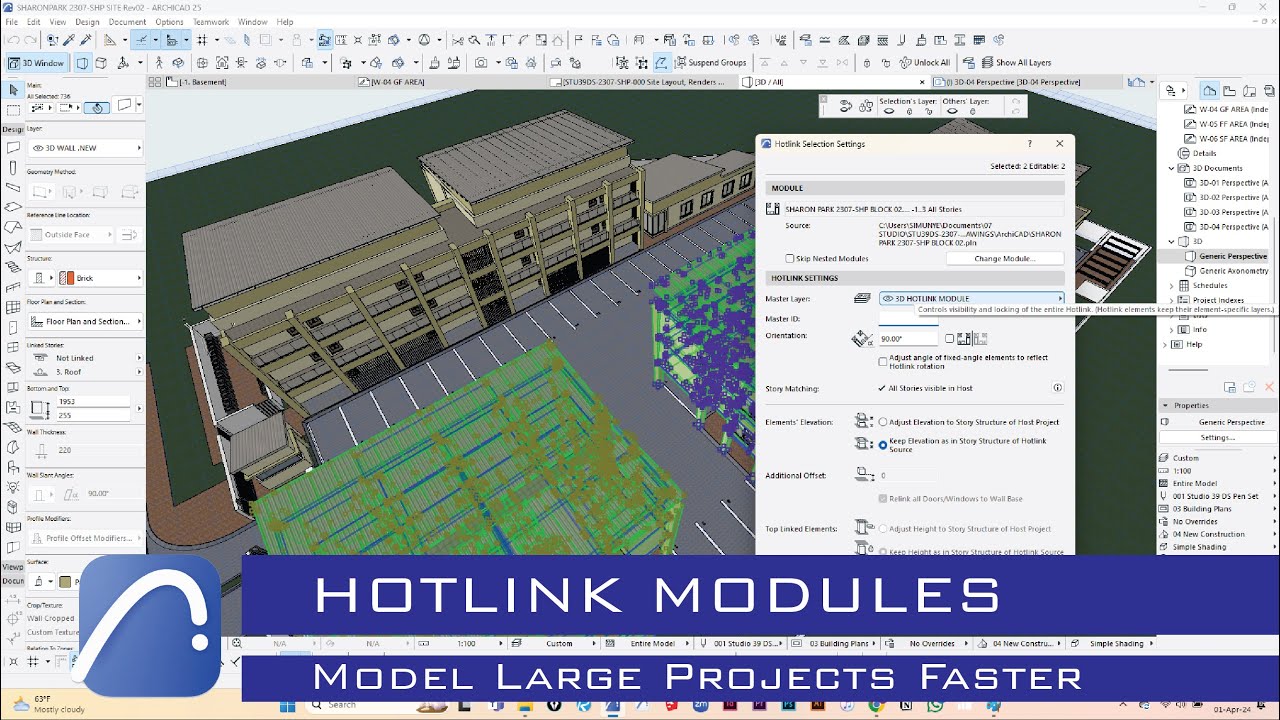The width and height of the screenshot is (1280, 720).
Task: Click the Orientation 90.00° field
Action: pos(909,339)
